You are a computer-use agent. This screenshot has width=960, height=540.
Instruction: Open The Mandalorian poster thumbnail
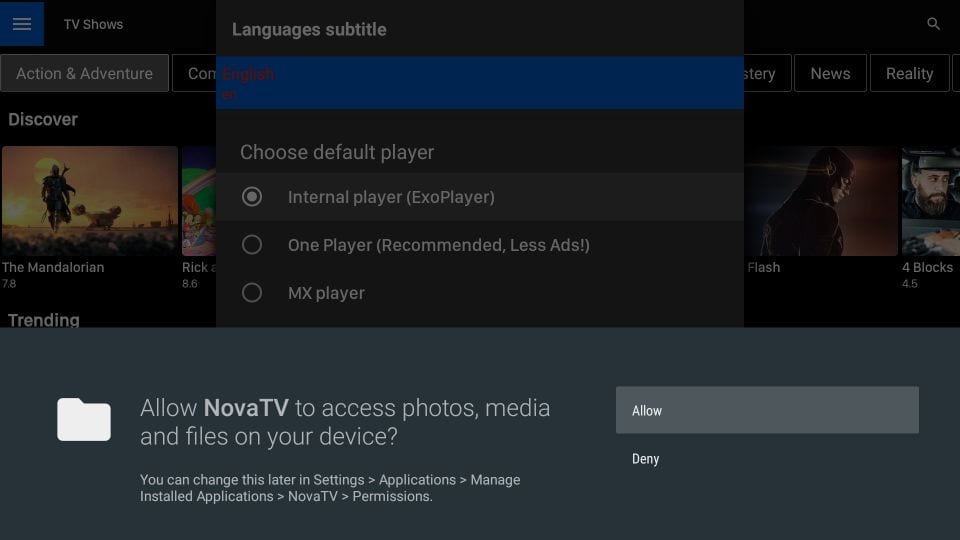click(x=90, y=201)
